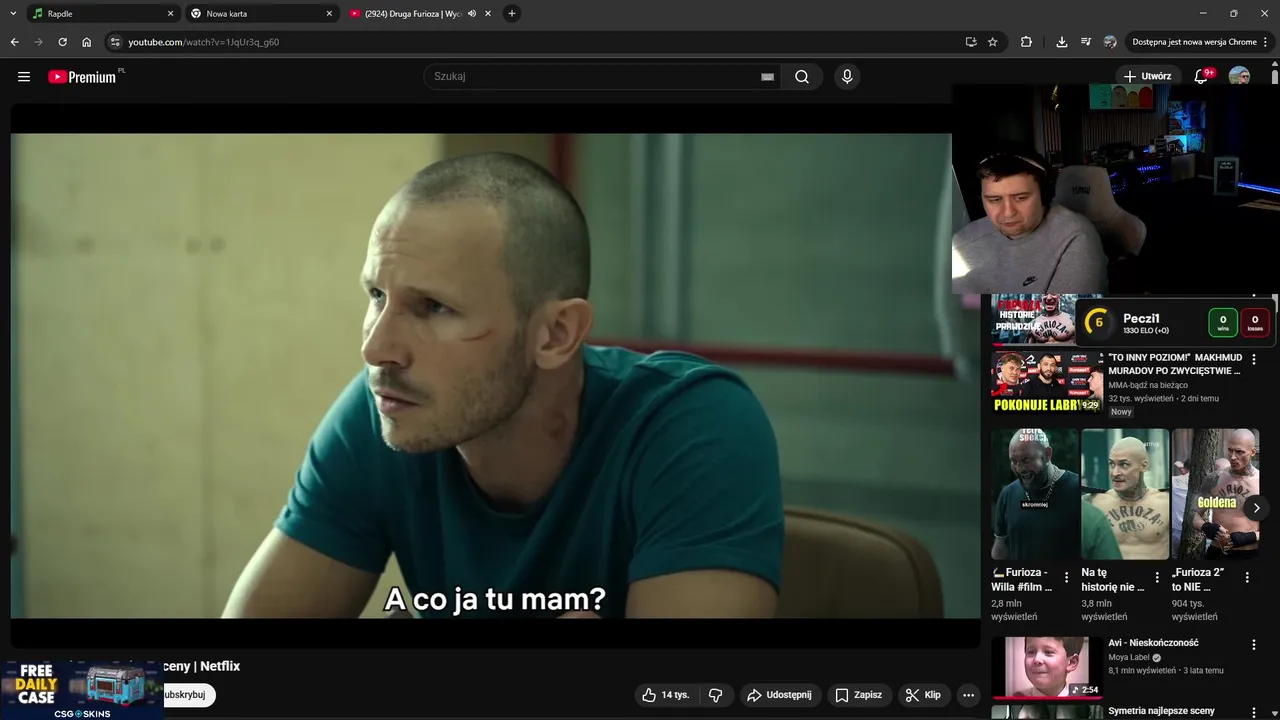Start voice search with microphone icon
The height and width of the screenshot is (720, 1280).
[x=847, y=77]
